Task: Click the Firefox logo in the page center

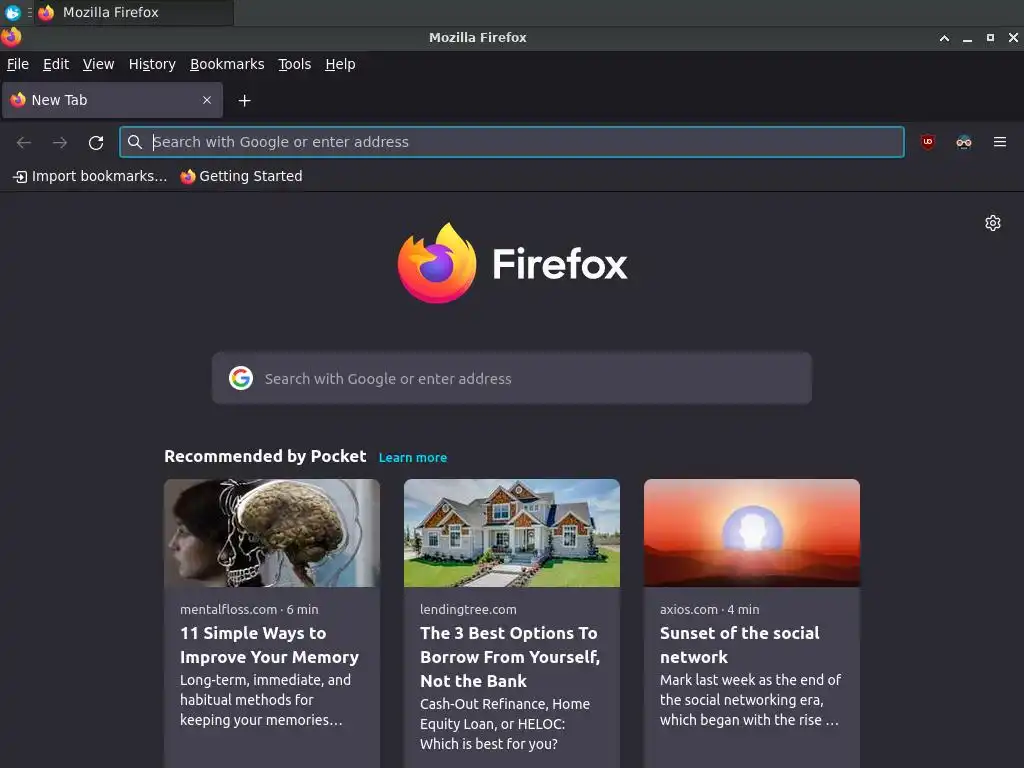Action: [512, 263]
